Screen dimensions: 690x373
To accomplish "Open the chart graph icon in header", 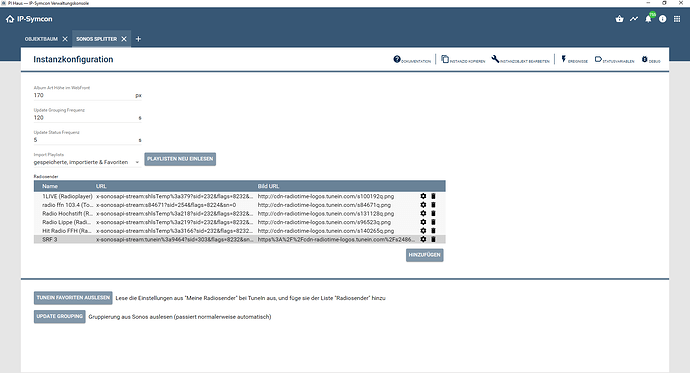I will coord(634,19).
